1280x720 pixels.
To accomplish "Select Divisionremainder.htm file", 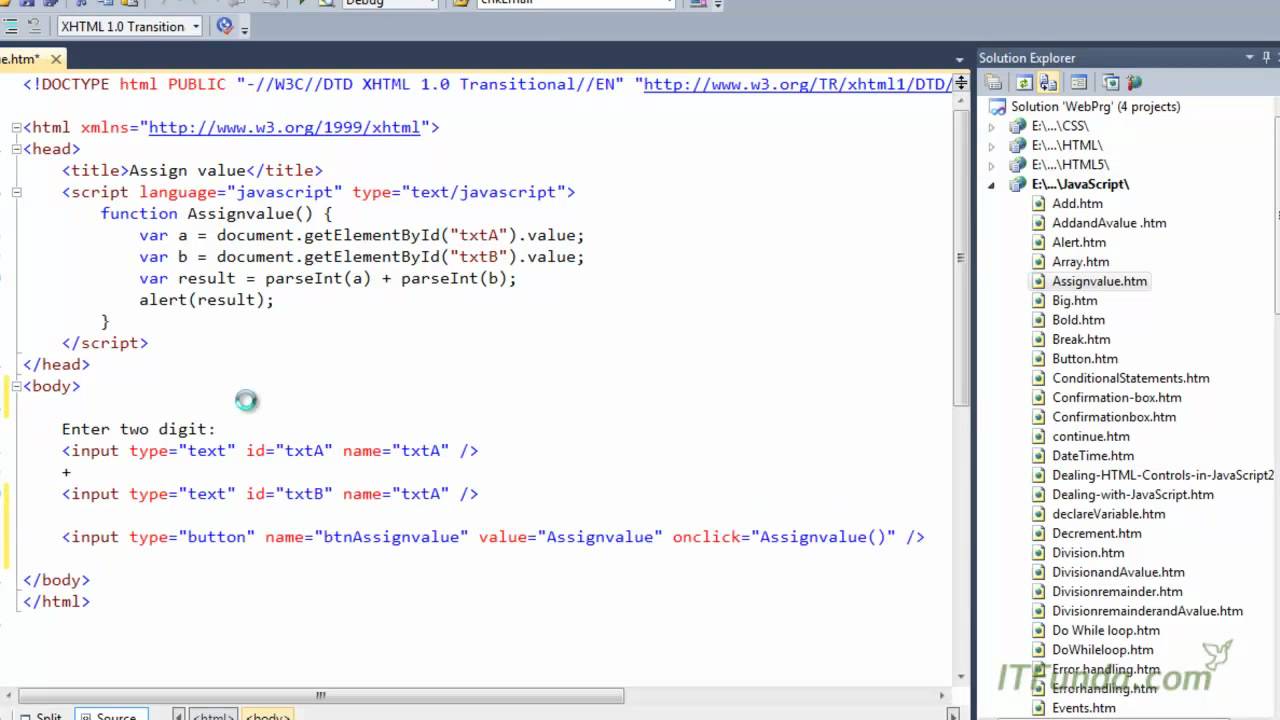I will (1117, 592).
